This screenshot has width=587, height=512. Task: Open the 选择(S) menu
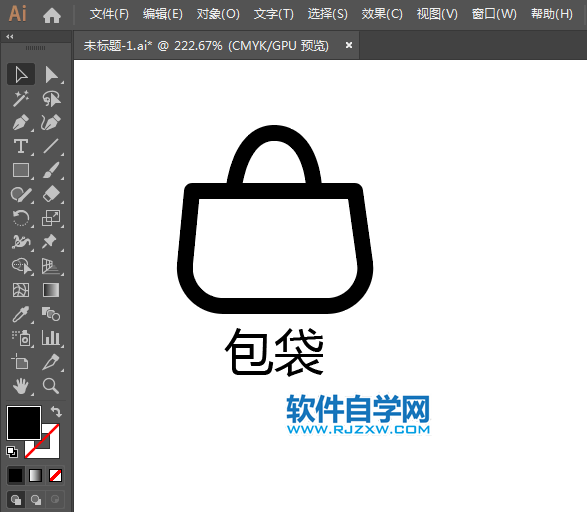pyautogui.click(x=328, y=14)
